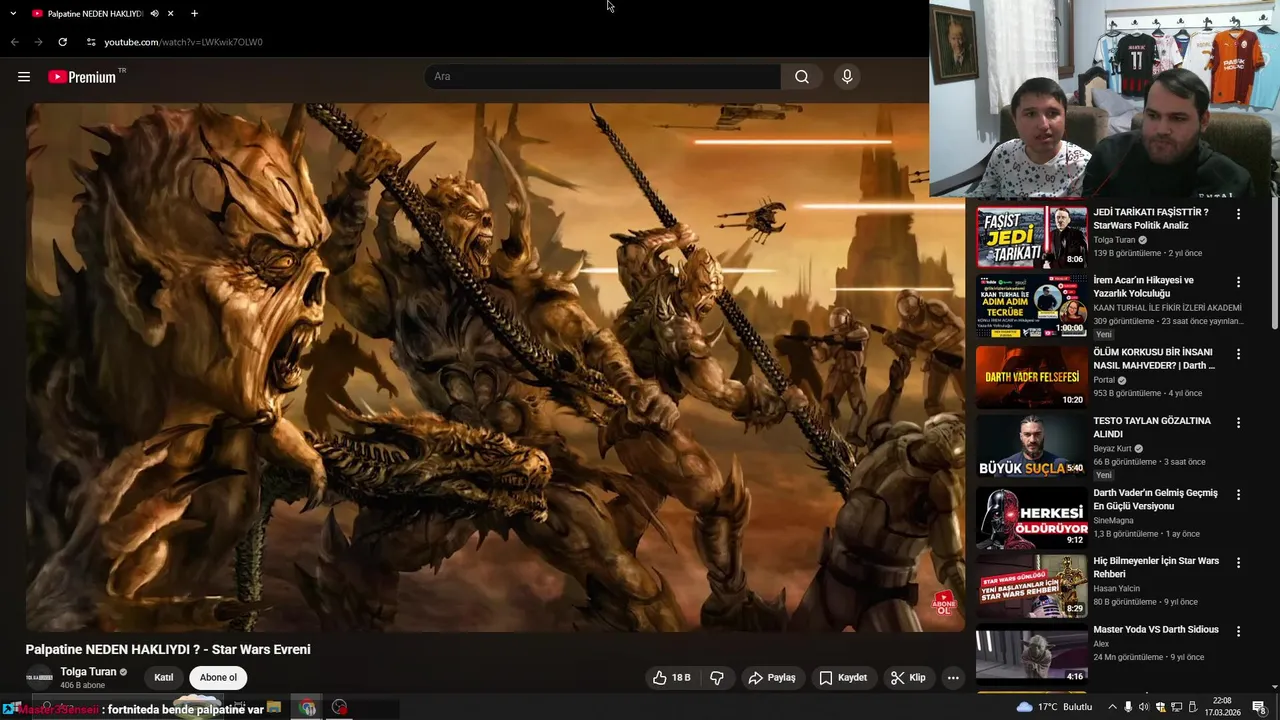Click Portal channel name
This screenshot has height=720, width=1280.
coord(1104,380)
